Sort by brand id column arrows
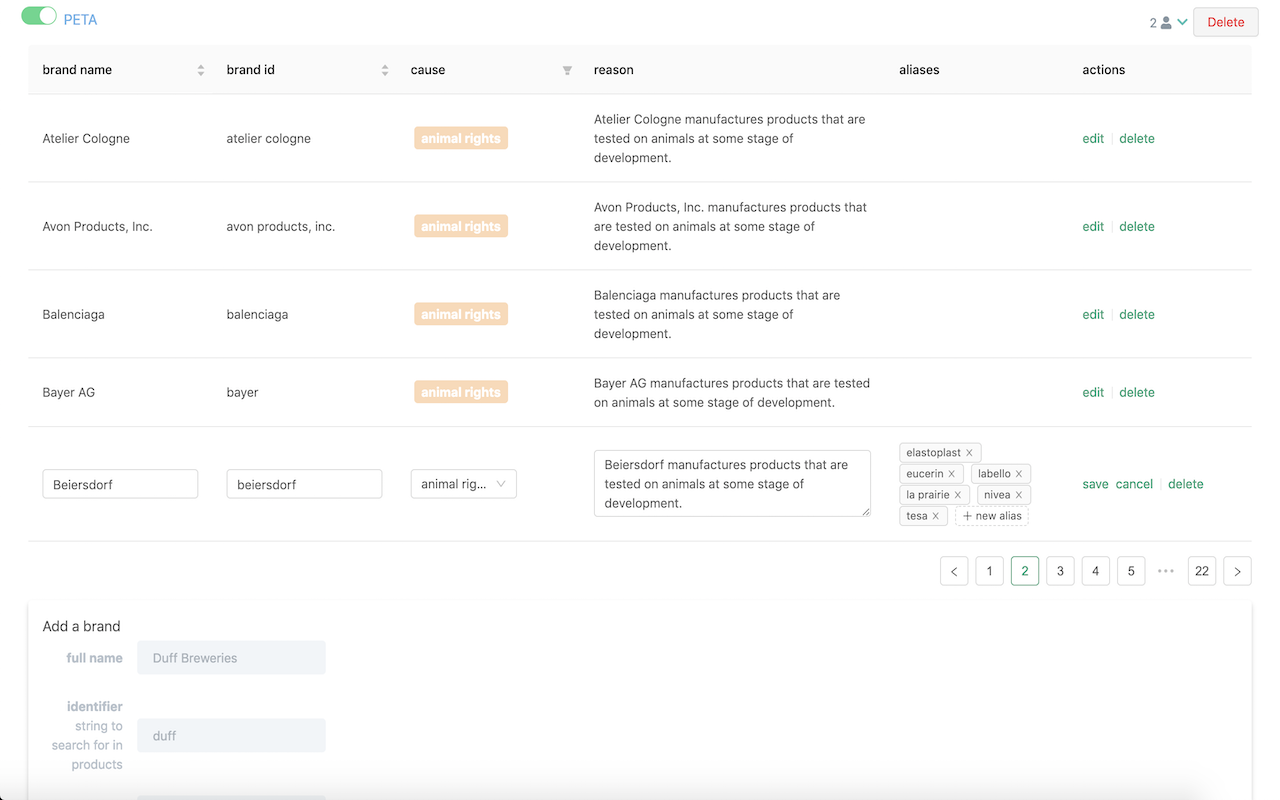The image size is (1280, 800). [385, 70]
